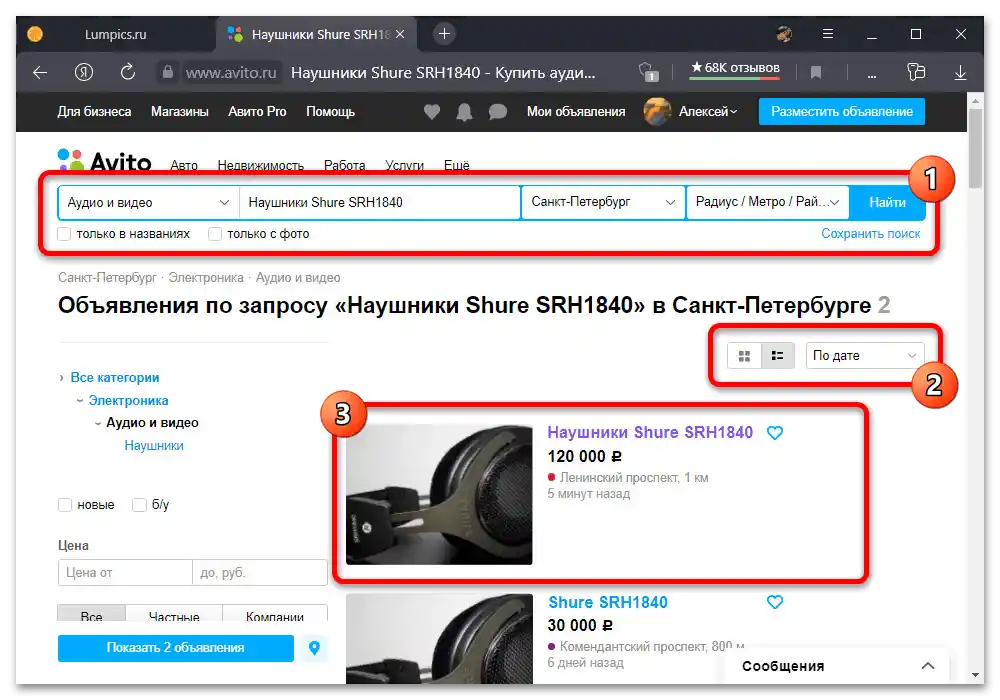Open notifications bell icon

464,112
